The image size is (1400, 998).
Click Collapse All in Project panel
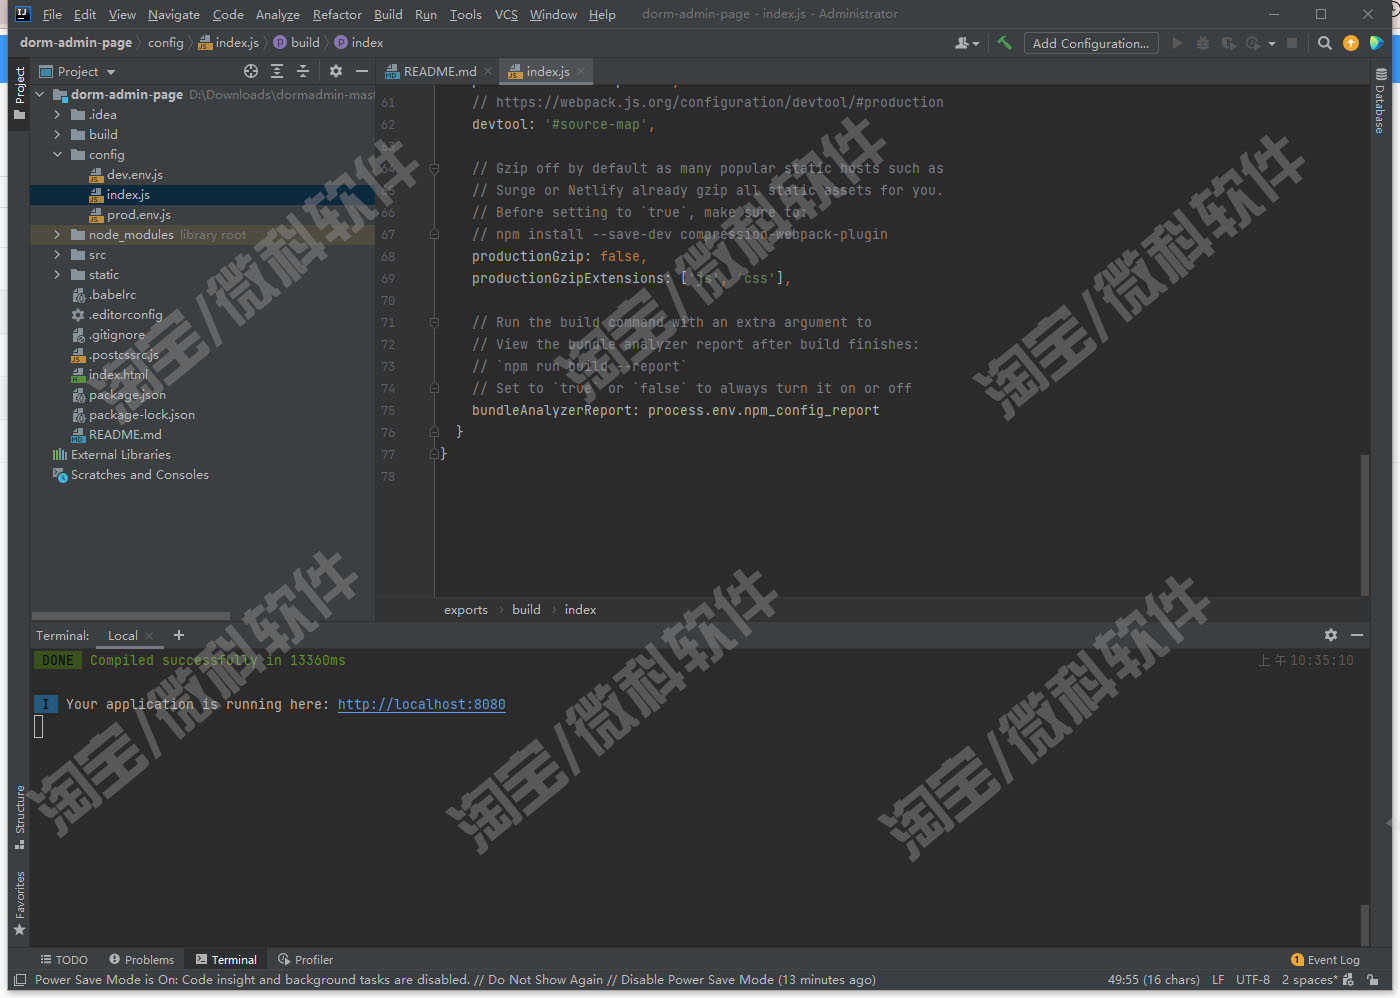(x=303, y=71)
